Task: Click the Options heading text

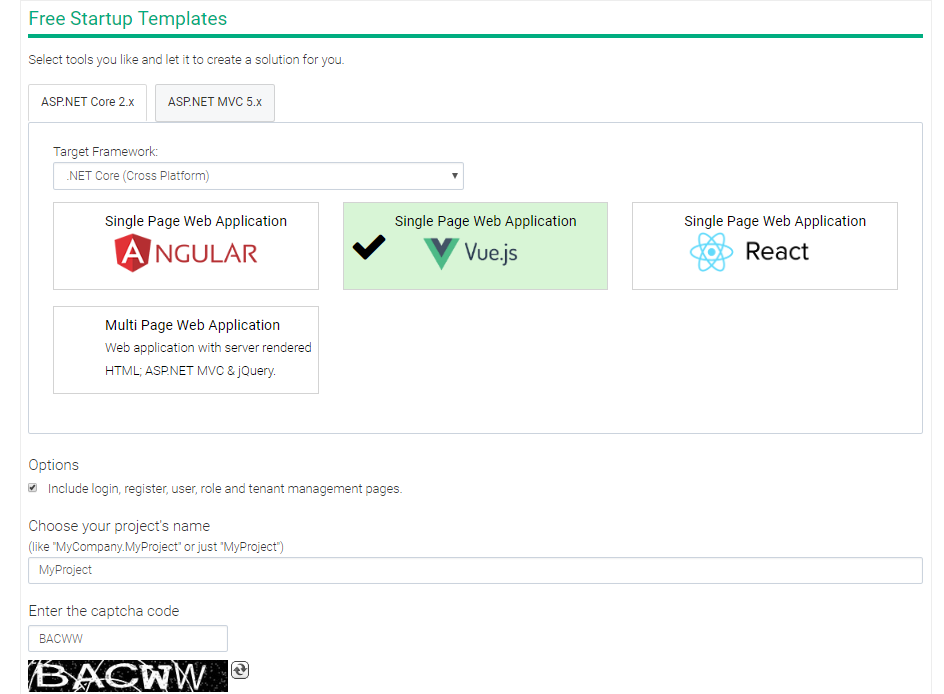Action: click(x=54, y=465)
